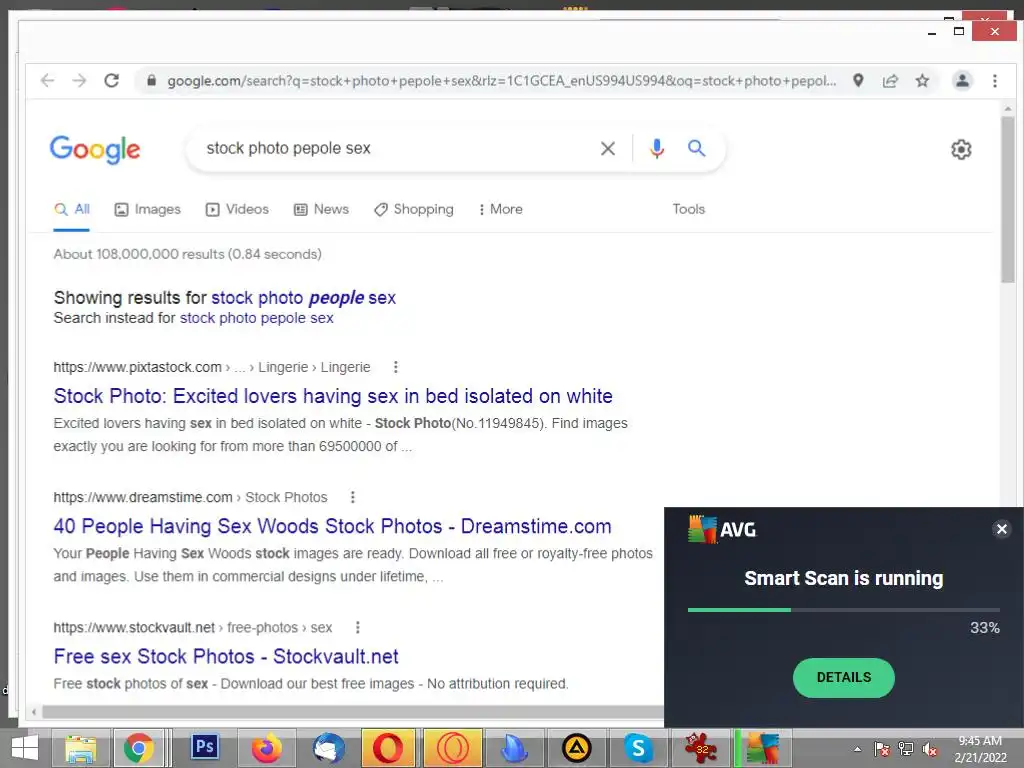Expand the More search categories menu

click(500, 209)
